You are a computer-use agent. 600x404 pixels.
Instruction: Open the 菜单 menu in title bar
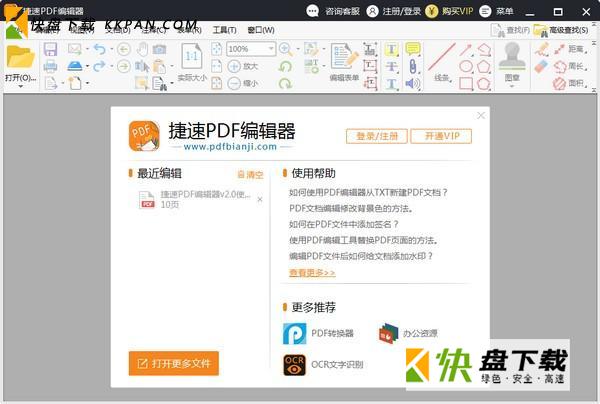(497, 11)
